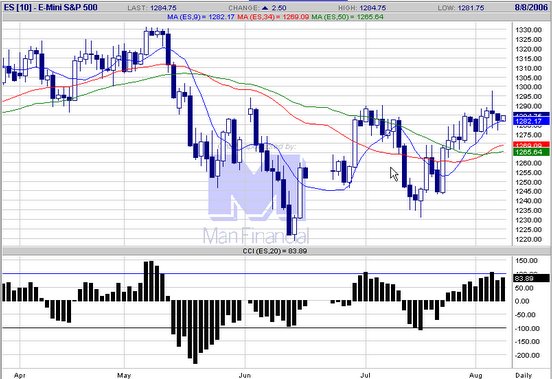The height and width of the screenshot is (379, 552).
Task: Click the Apr label on time axis
Action: coord(20,375)
